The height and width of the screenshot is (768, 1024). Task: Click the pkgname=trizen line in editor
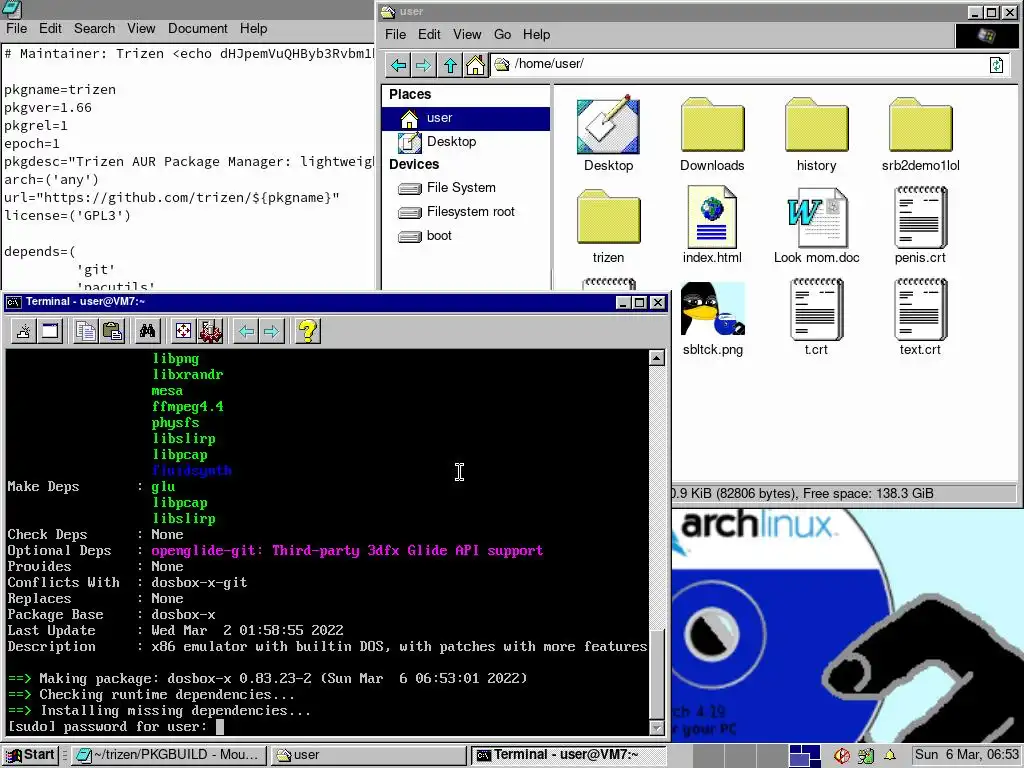point(60,90)
